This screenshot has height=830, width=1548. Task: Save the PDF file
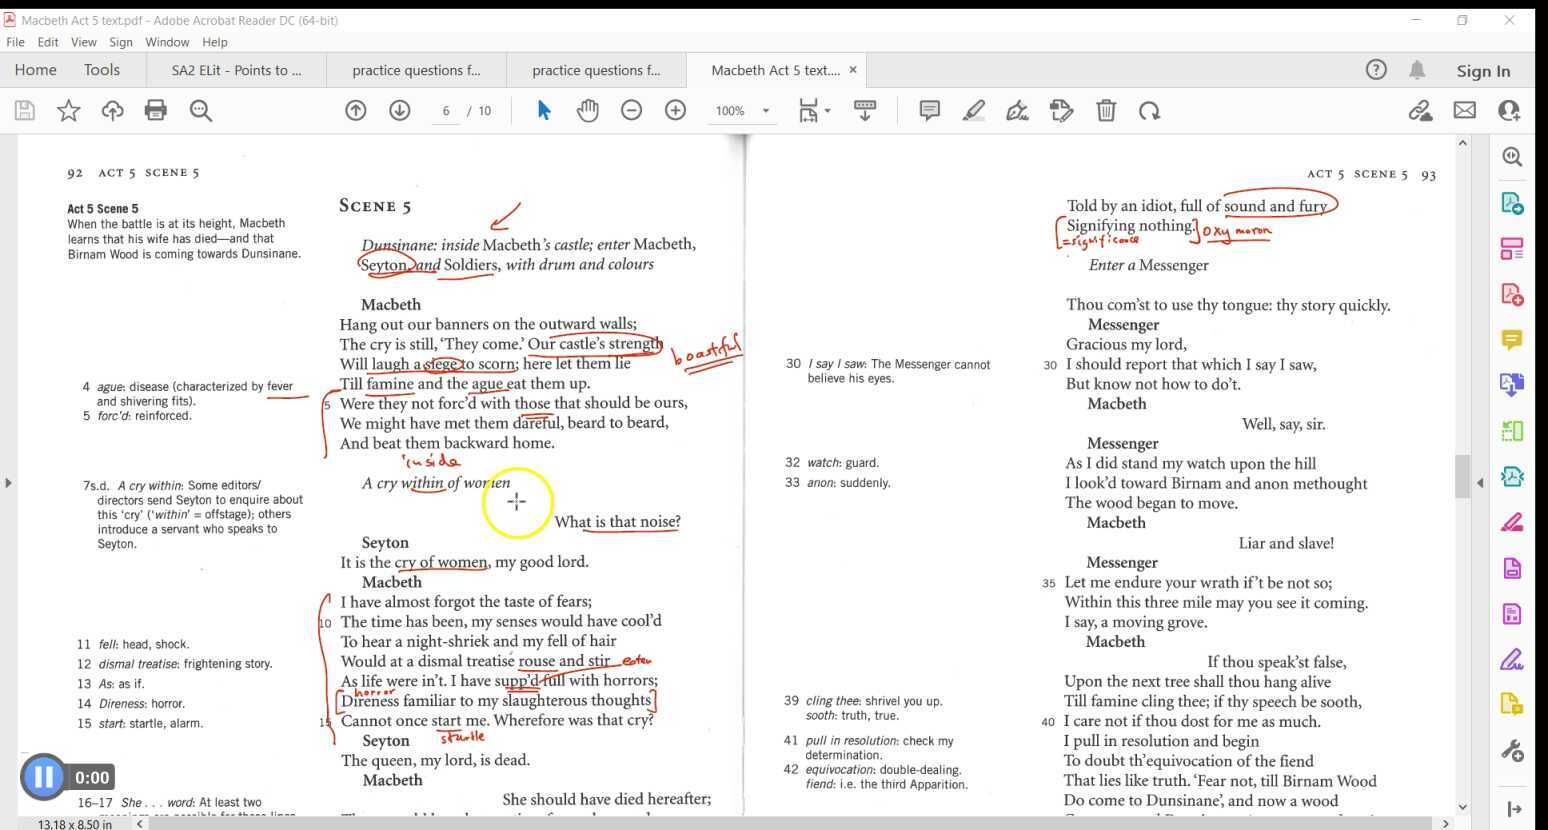coord(24,110)
